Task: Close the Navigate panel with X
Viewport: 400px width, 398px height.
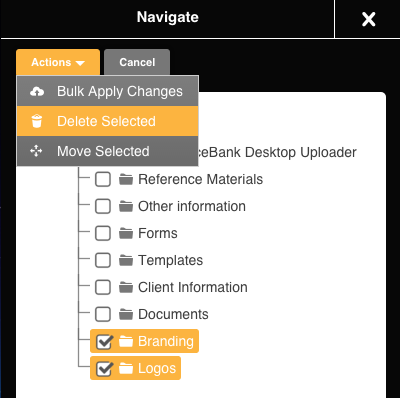Action: pyautogui.click(x=369, y=19)
